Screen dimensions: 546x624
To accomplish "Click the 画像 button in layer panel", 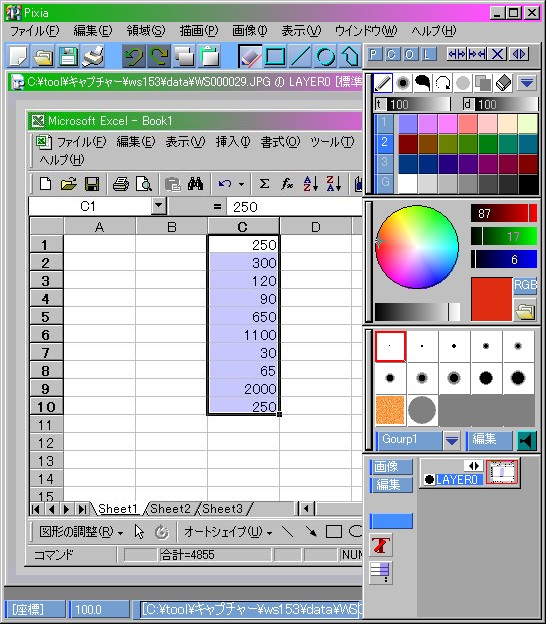I will click(x=391, y=467).
